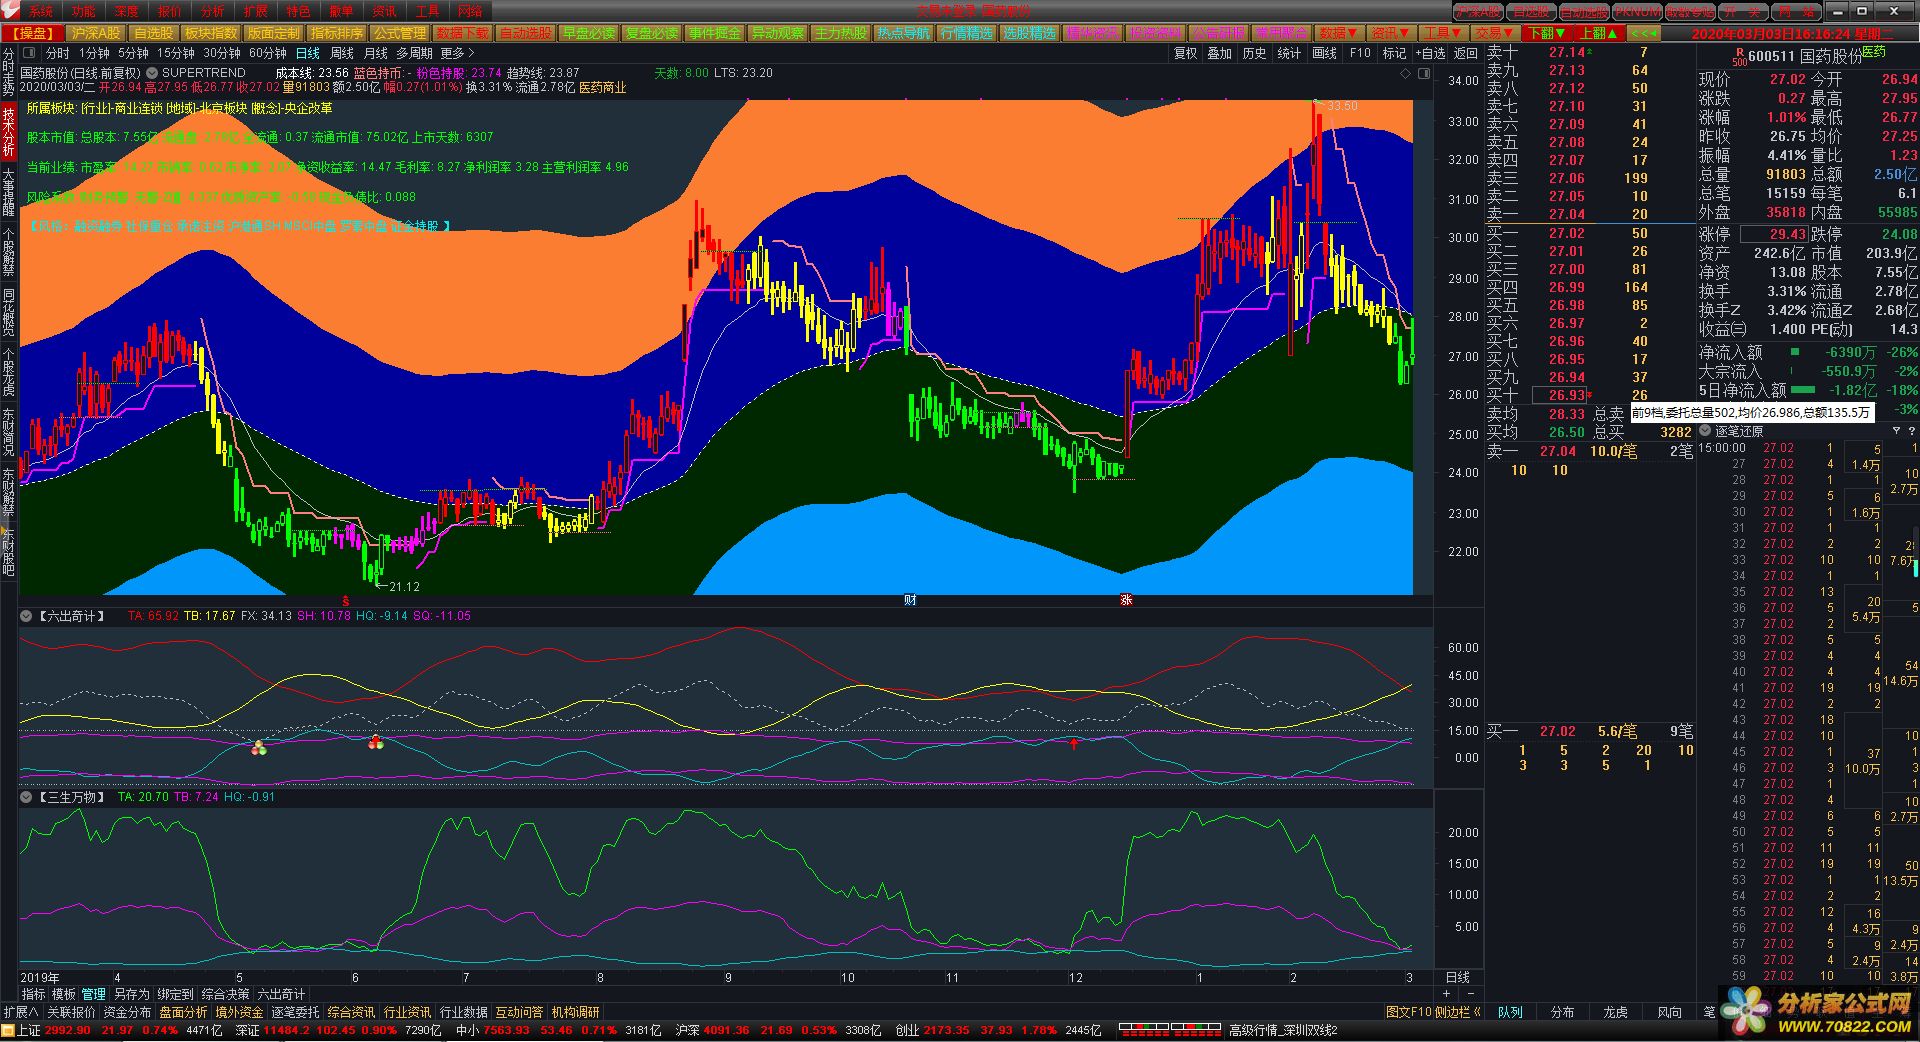Toggle the 六出奇计 indicator panel circle
The image size is (1920, 1042).
27,616
